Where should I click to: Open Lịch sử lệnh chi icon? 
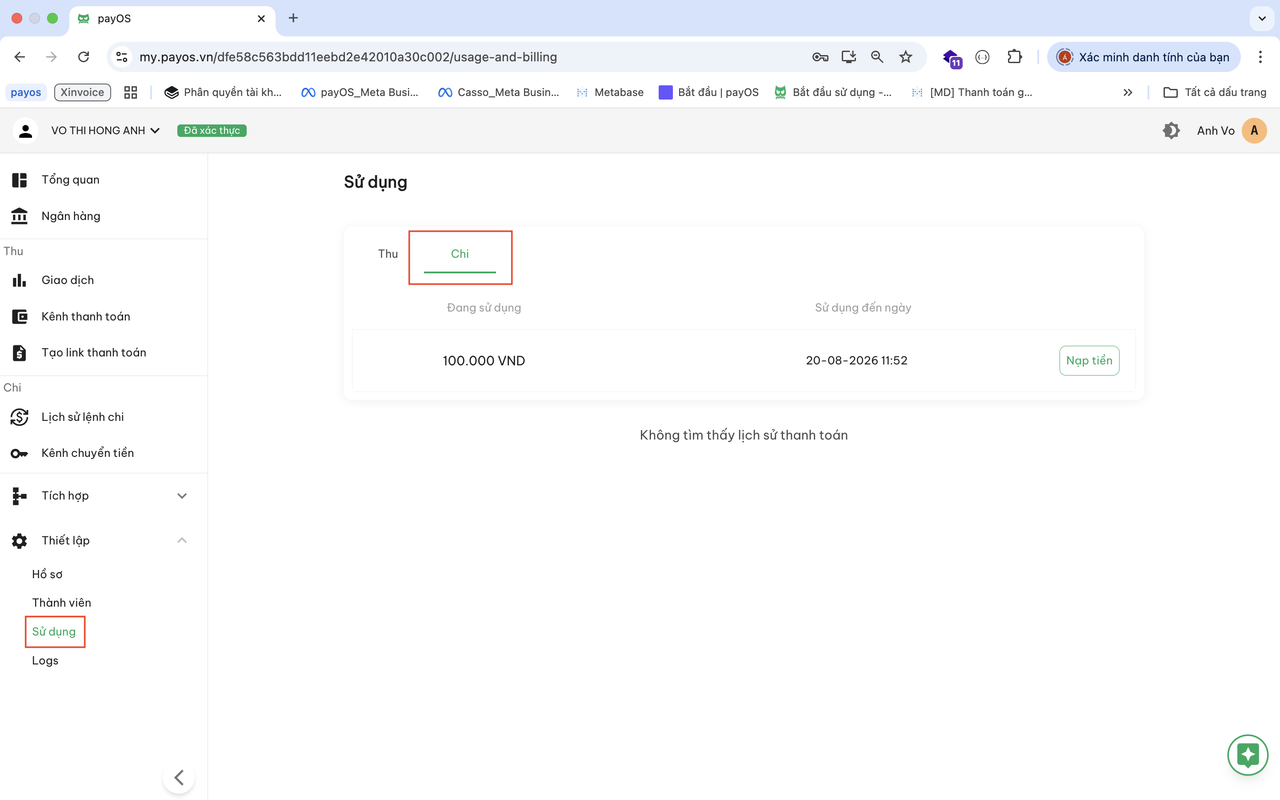tap(19, 417)
